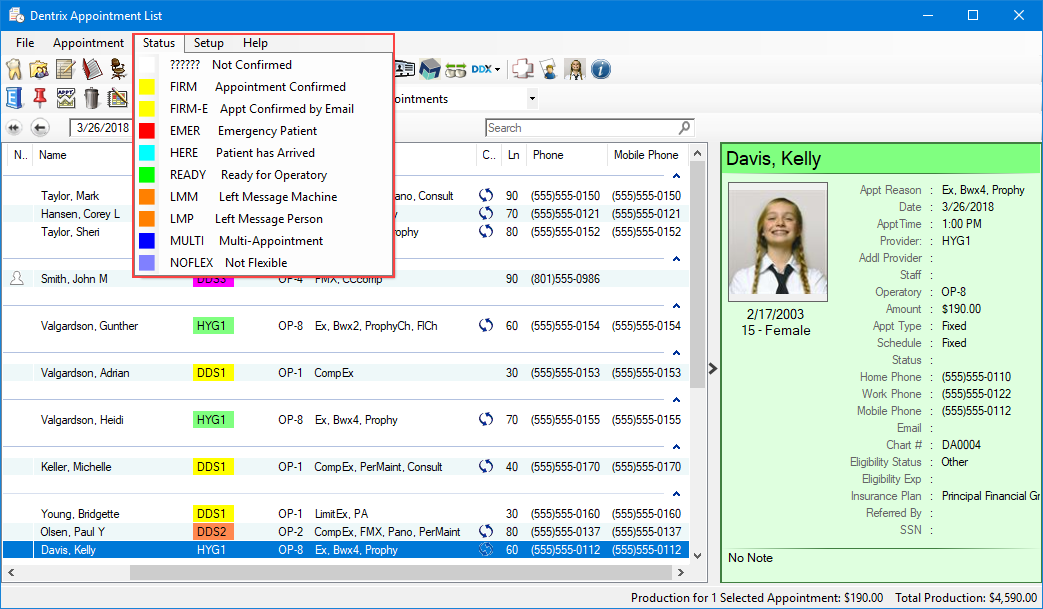The height and width of the screenshot is (609, 1043).
Task: Select the Valgardson, Gunther appointment row
Action: (90, 326)
